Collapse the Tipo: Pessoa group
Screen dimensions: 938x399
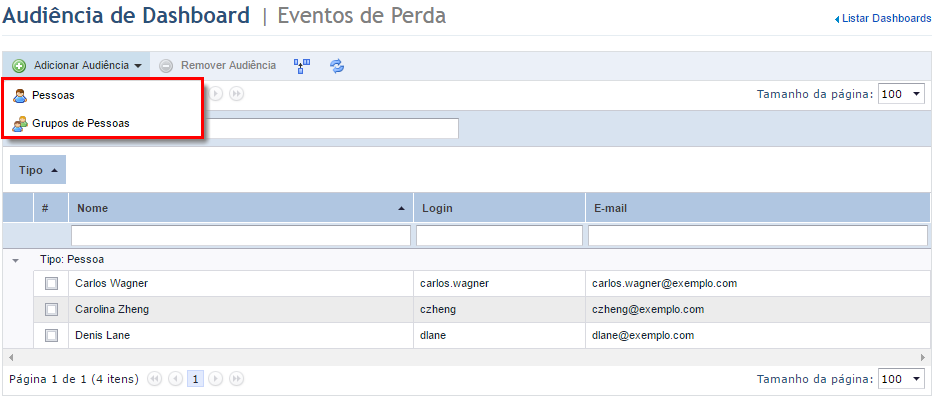(16, 260)
